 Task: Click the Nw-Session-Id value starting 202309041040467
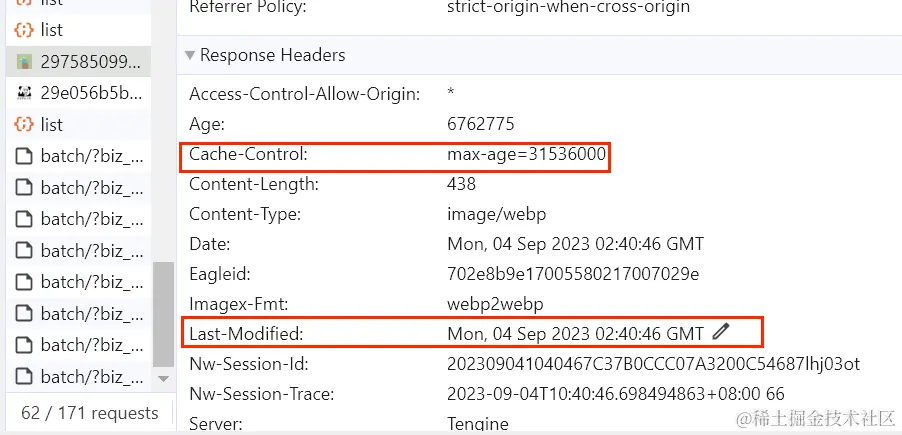tap(653, 364)
